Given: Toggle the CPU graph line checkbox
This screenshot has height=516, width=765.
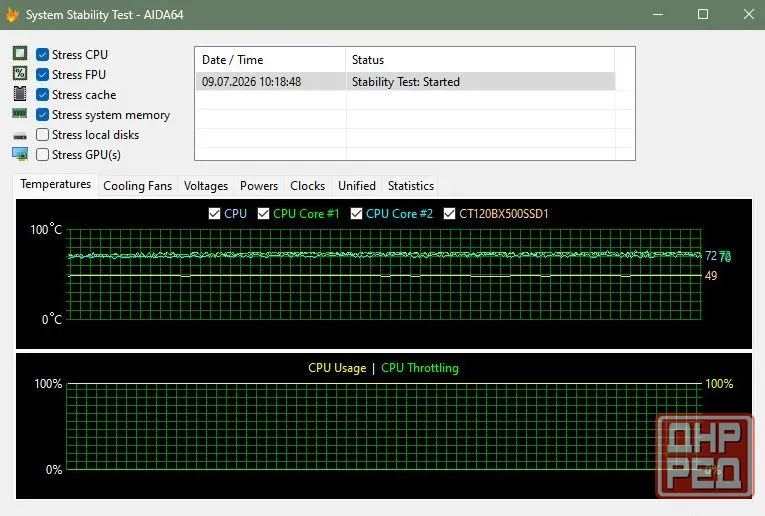Looking at the screenshot, I should (x=214, y=214).
